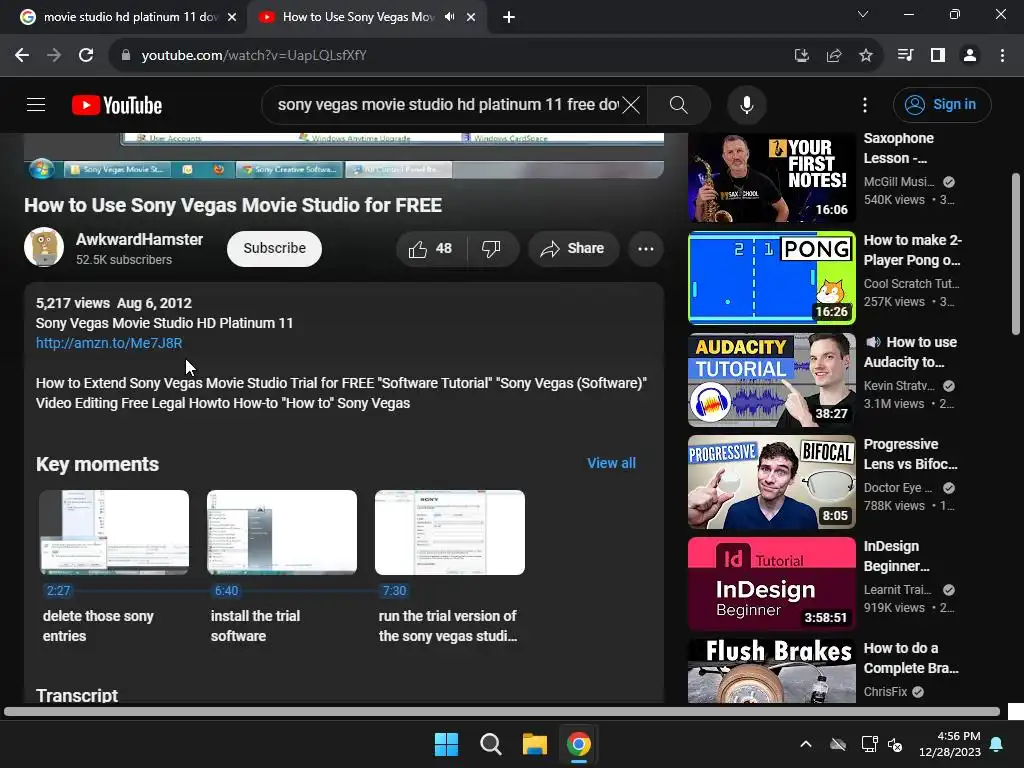Viewport: 1024px width, 768px height.
Task: Open the tab search dropdown arrow
Action: click(x=863, y=14)
